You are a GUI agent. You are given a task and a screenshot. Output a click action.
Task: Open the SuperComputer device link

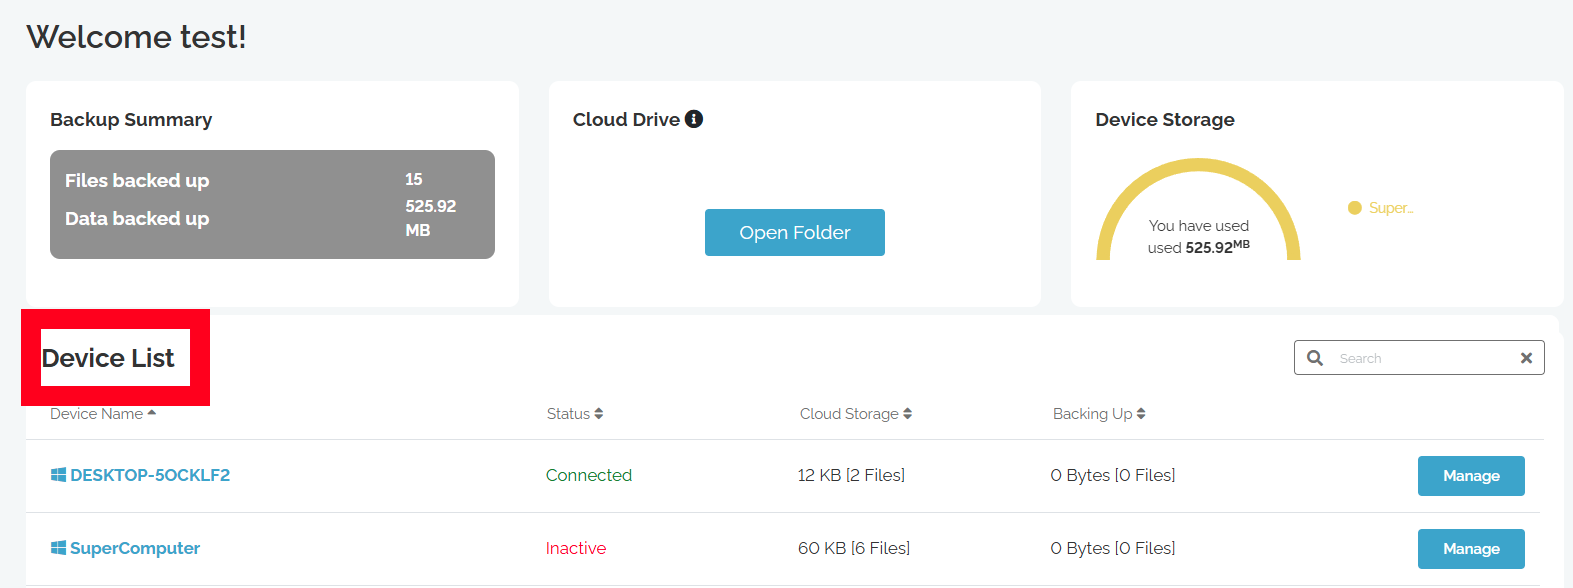click(135, 548)
